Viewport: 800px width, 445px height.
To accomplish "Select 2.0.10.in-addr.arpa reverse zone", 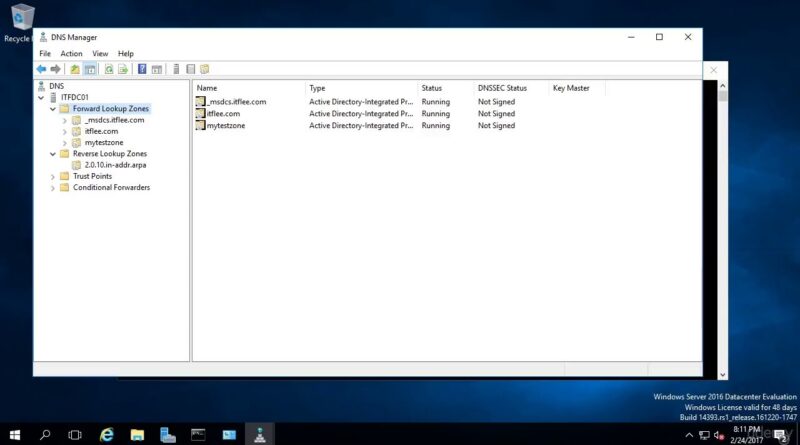I will click(115, 165).
